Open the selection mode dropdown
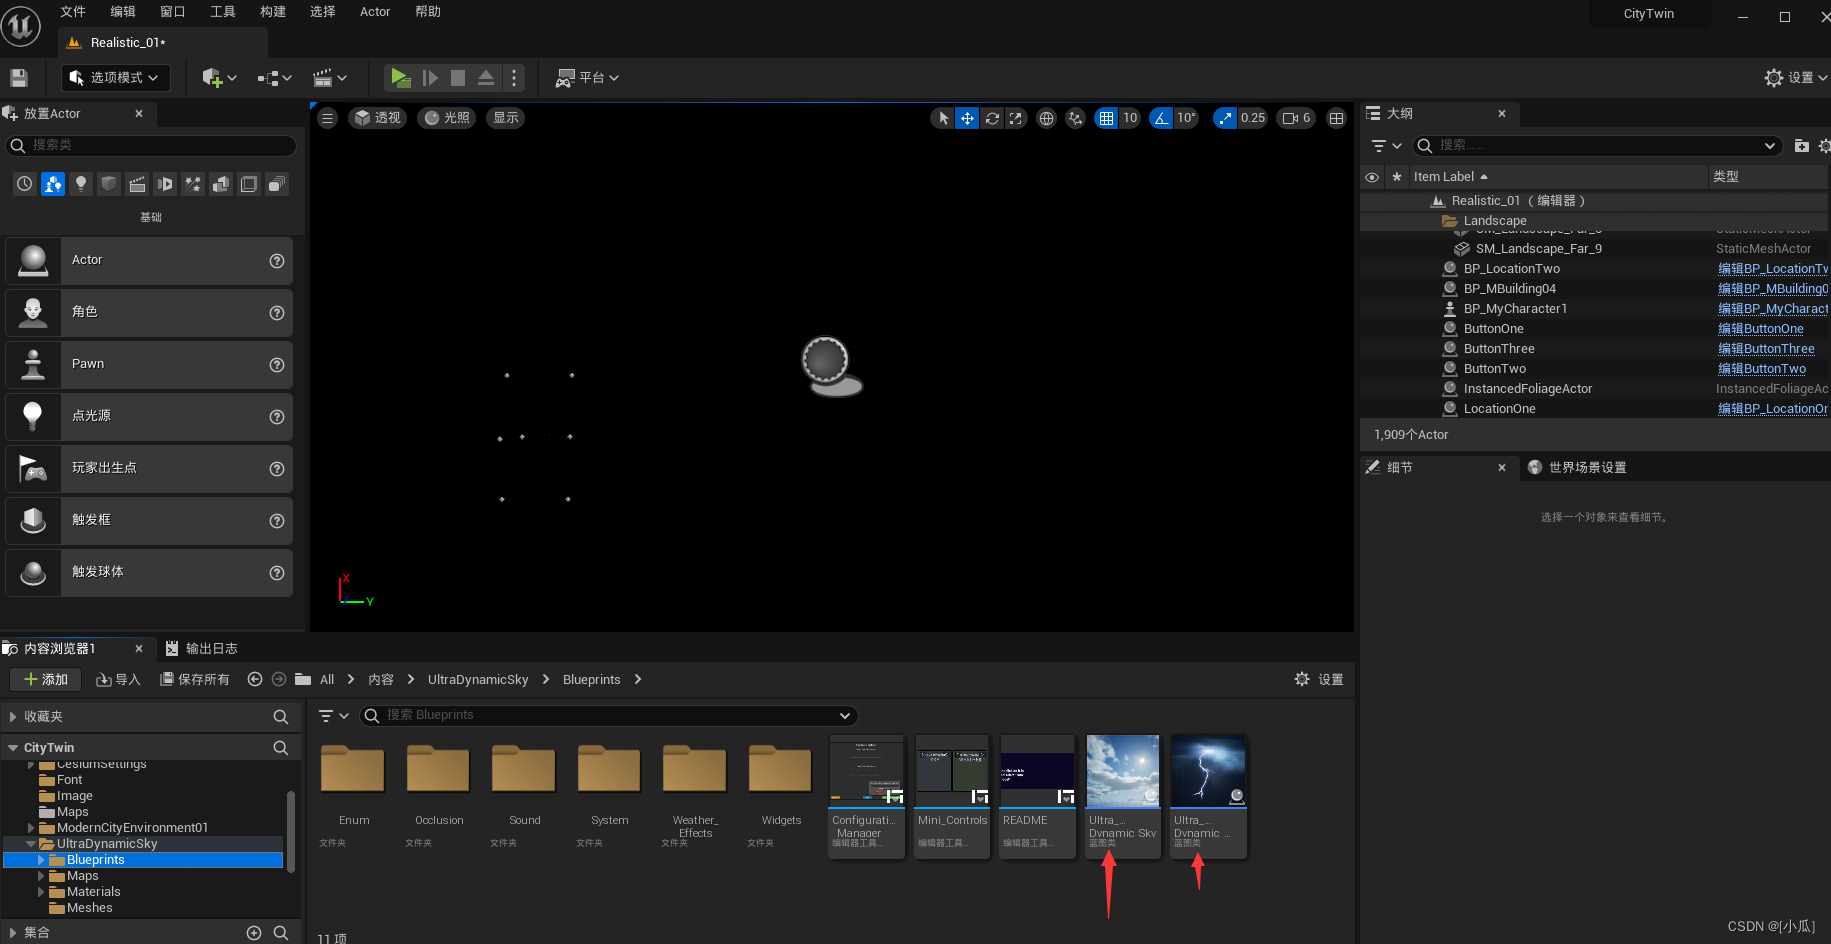Image resolution: width=1831 pixels, height=944 pixels. pos(115,77)
